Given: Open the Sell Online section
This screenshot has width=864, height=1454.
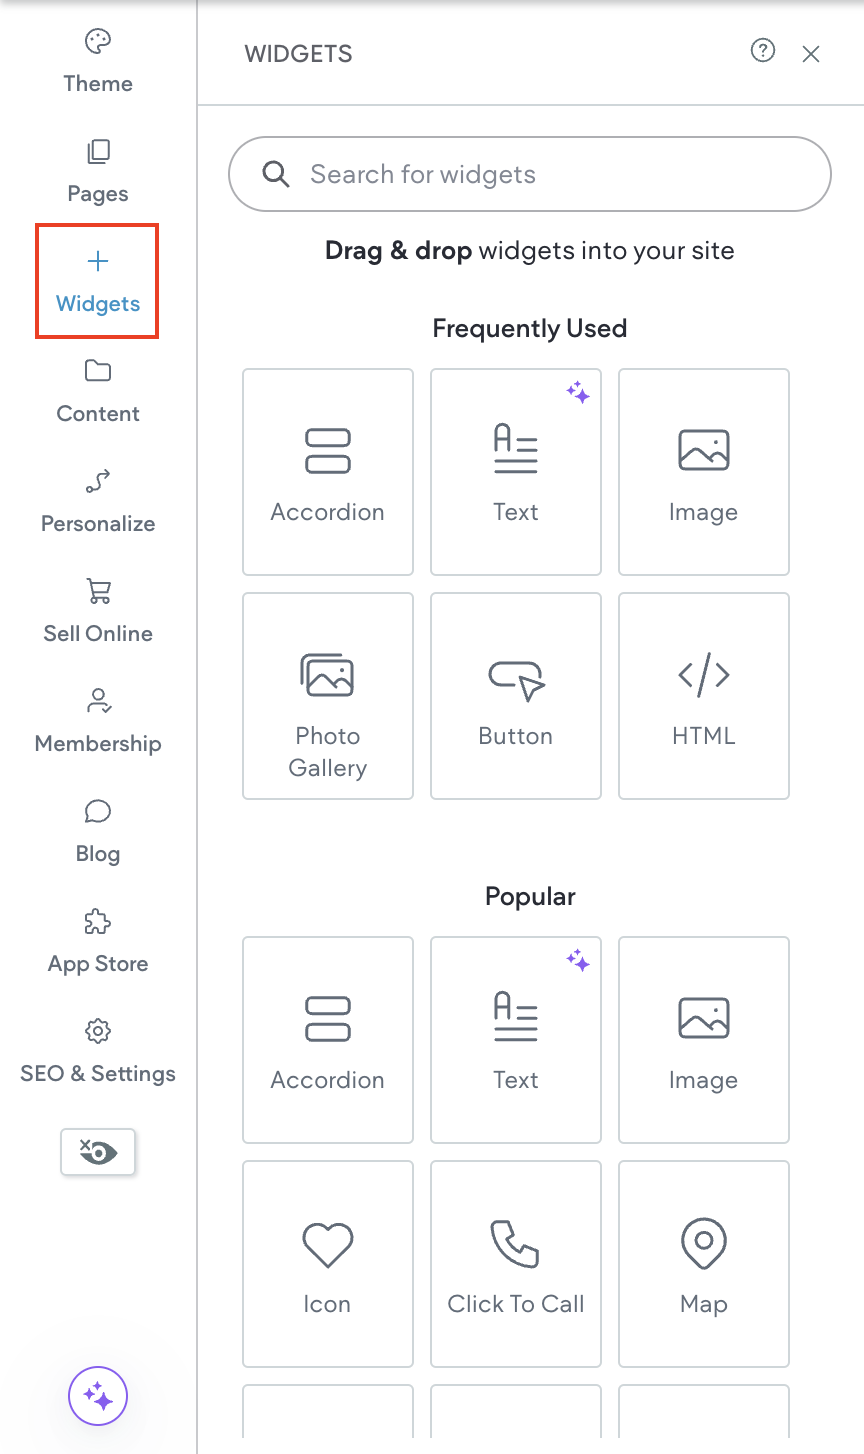Looking at the screenshot, I should point(97,610).
